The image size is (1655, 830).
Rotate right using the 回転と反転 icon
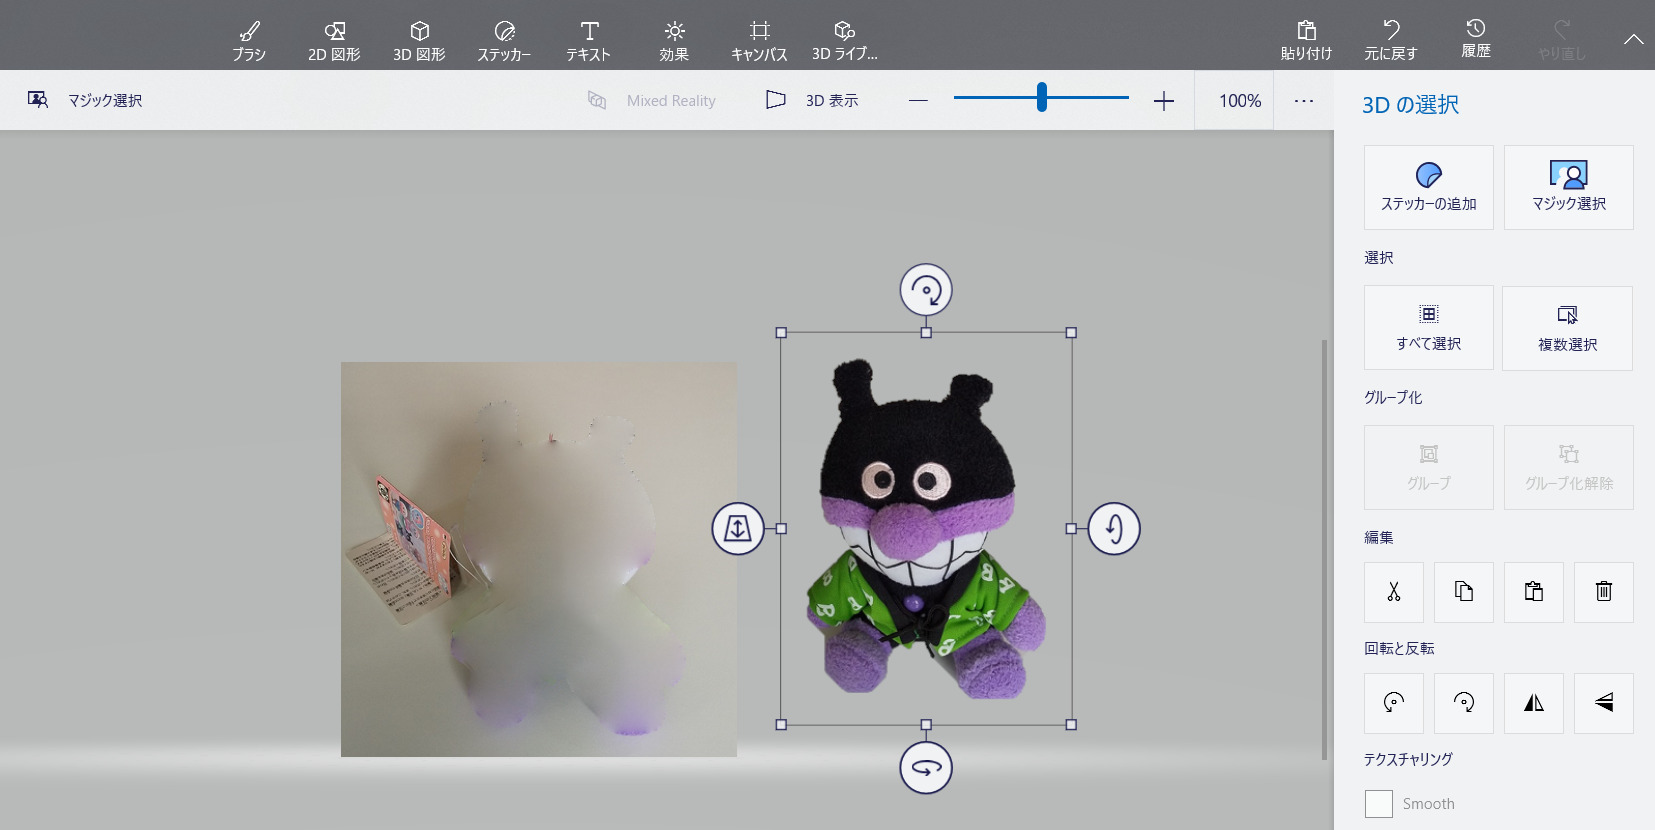pyautogui.click(x=1464, y=703)
